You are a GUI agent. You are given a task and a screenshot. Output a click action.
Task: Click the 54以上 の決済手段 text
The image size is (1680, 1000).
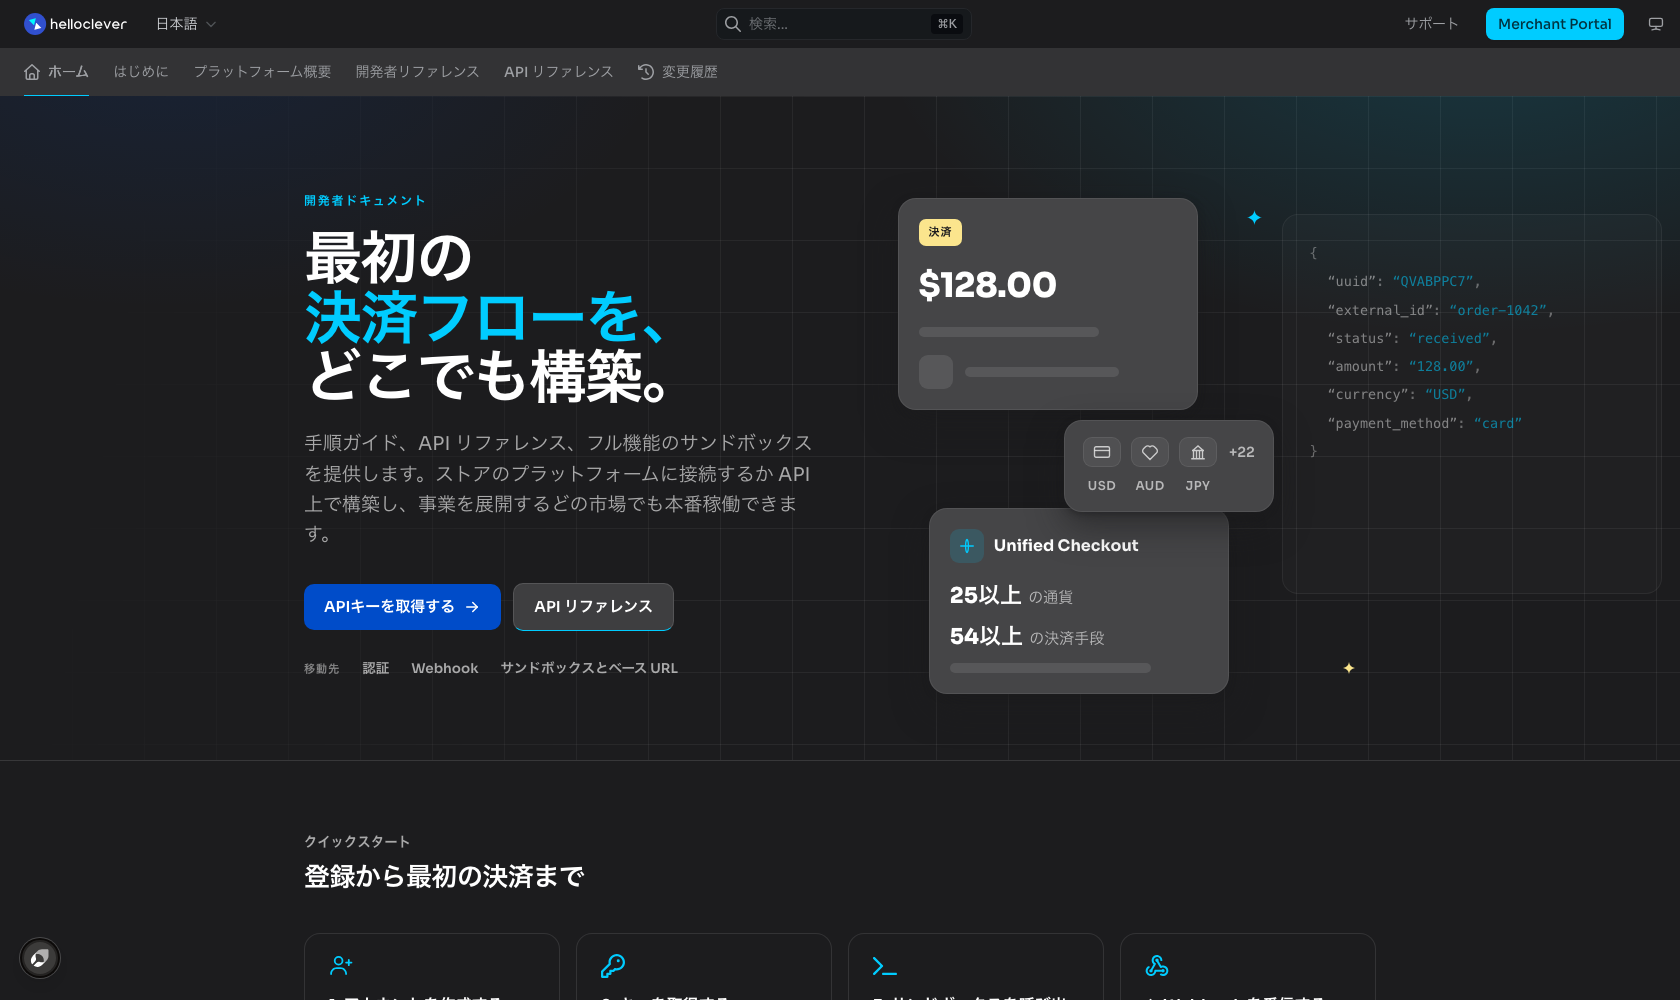(1027, 637)
